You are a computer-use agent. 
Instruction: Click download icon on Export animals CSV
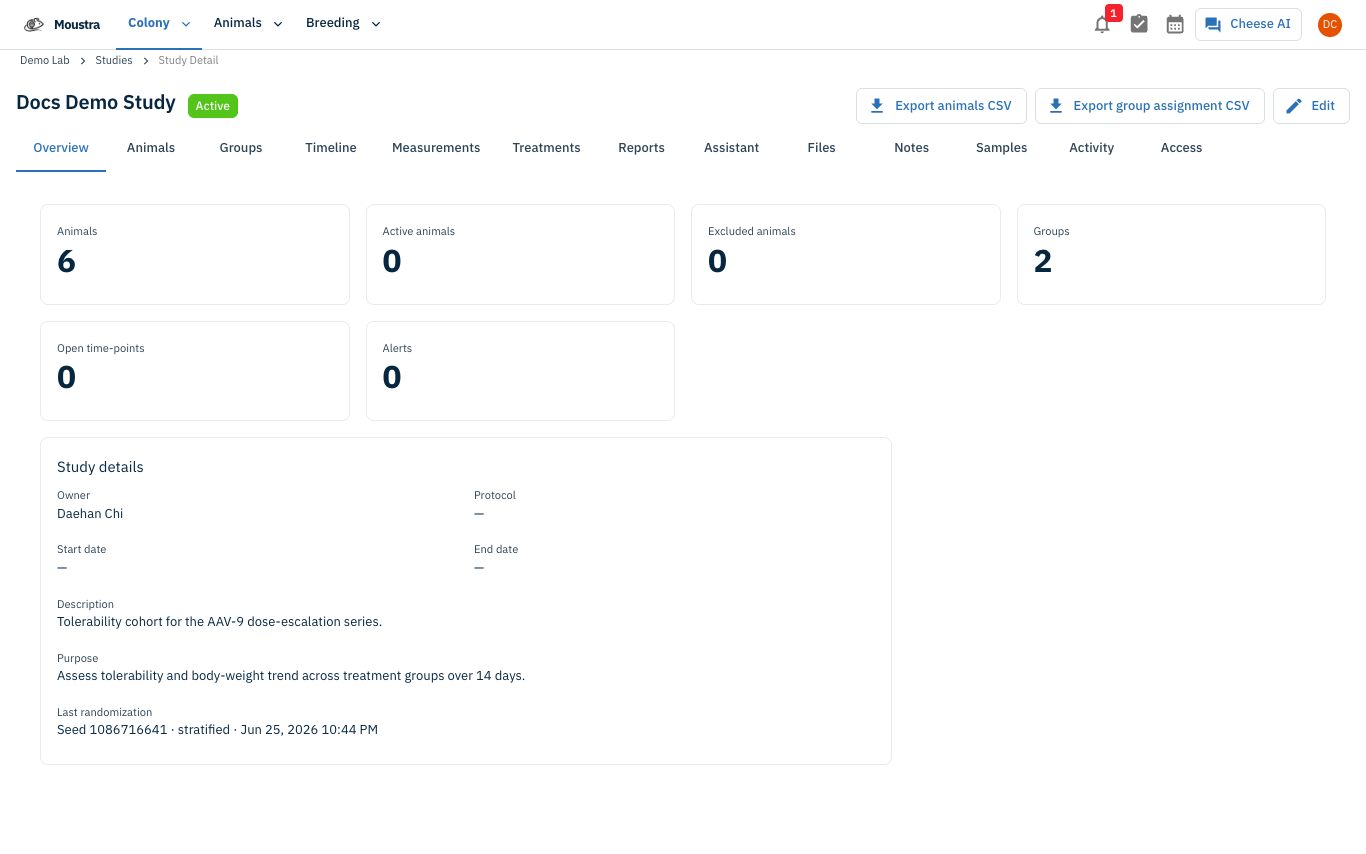coord(877,106)
